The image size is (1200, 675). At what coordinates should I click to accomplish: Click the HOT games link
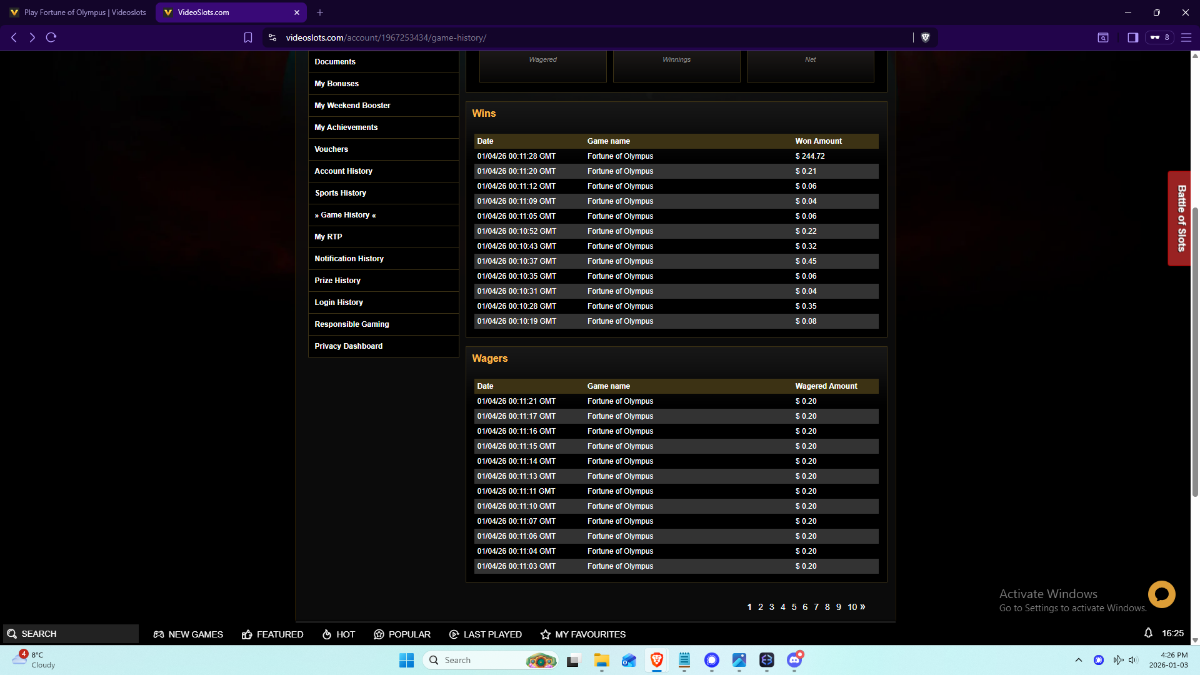point(338,634)
